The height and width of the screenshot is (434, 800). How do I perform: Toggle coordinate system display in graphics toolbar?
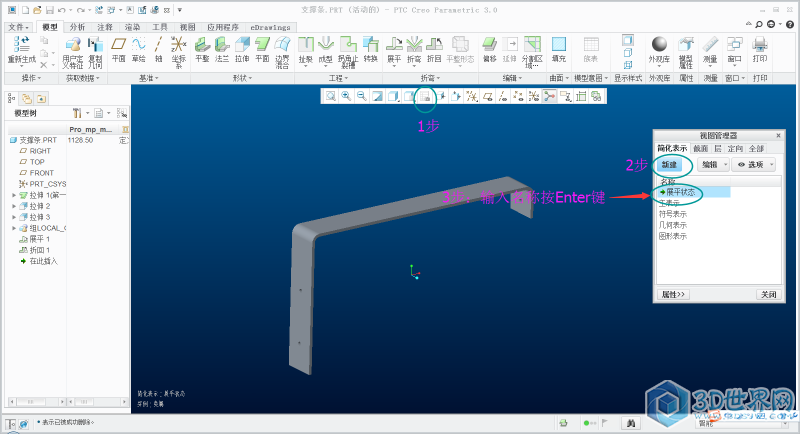click(534, 96)
